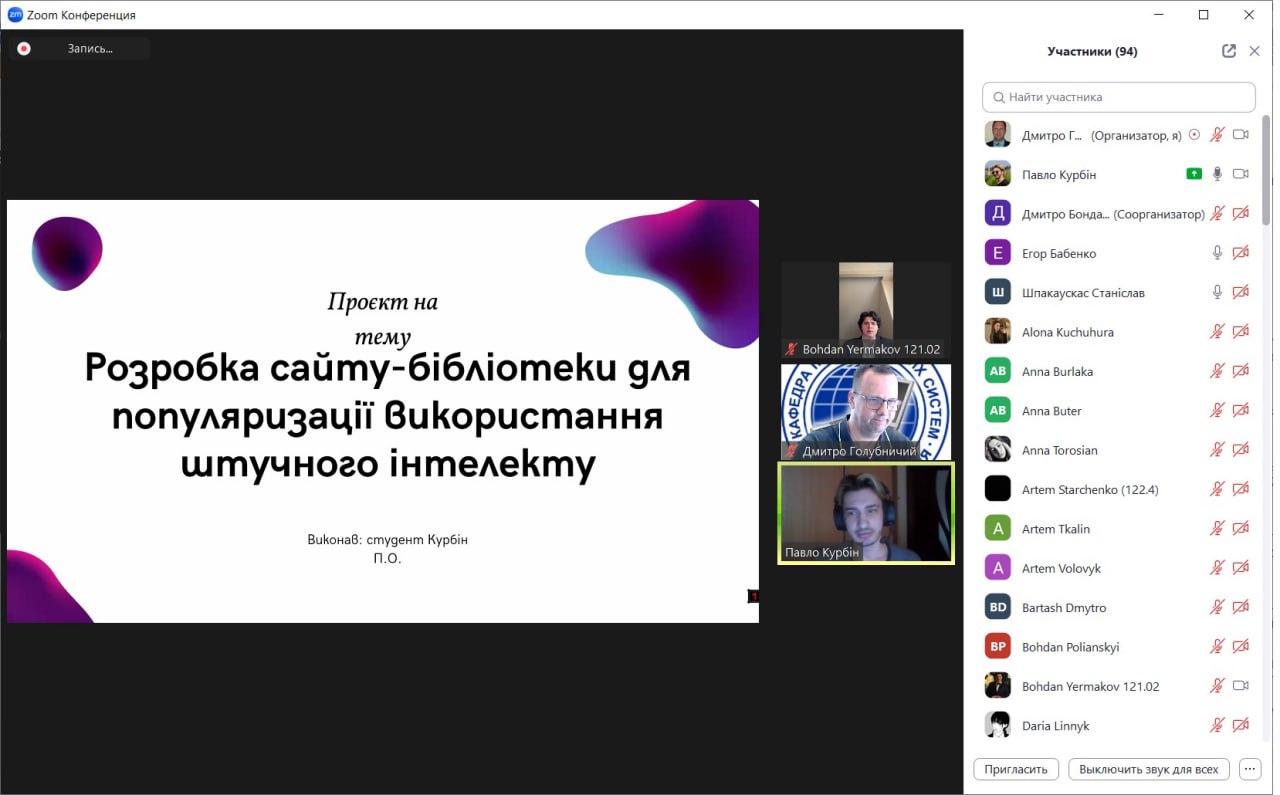Click disabled camera icon for Artem Starchenko
This screenshot has width=1280, height=795.
[x=1241, y=489]
